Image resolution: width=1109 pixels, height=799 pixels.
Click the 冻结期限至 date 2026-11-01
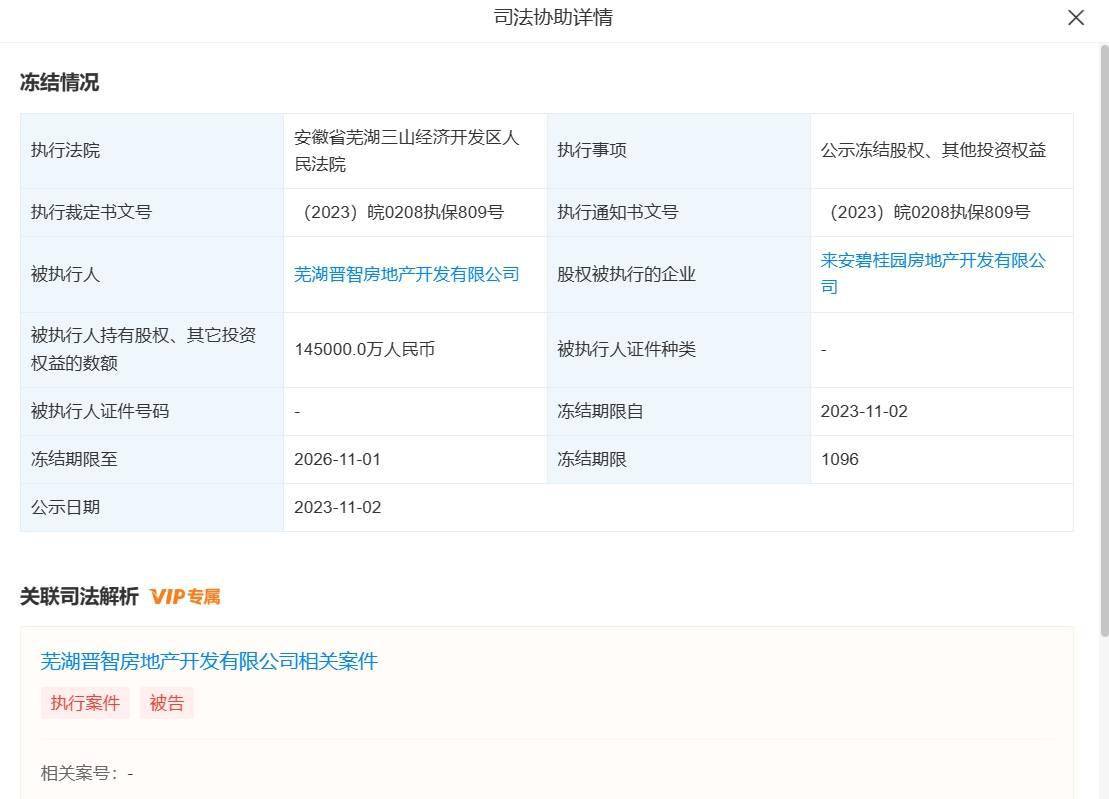click(x=337, y=460)
